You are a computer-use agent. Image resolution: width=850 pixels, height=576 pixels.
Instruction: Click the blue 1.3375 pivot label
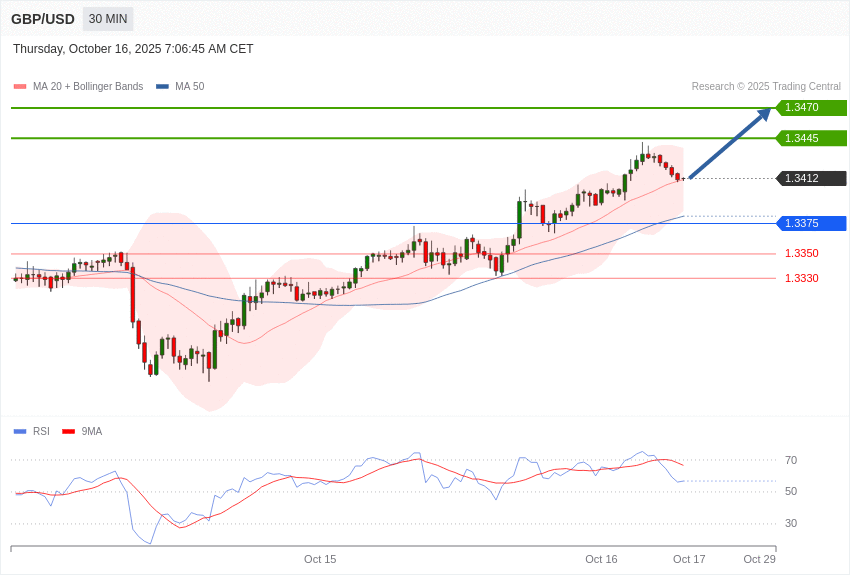point(811,223)
